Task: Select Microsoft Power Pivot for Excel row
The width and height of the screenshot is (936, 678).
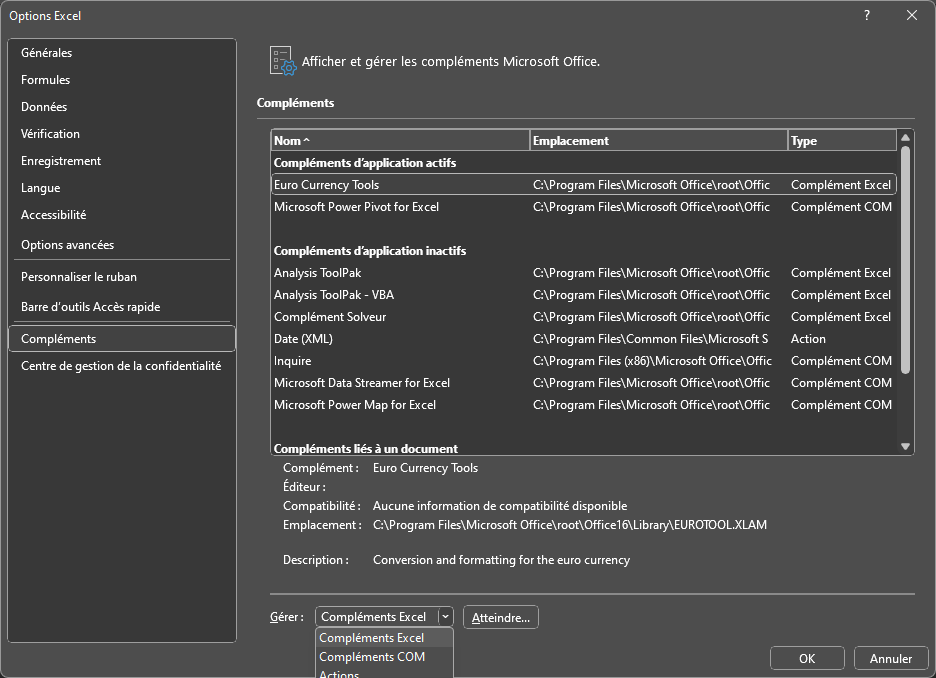Action: coord(584,207)
